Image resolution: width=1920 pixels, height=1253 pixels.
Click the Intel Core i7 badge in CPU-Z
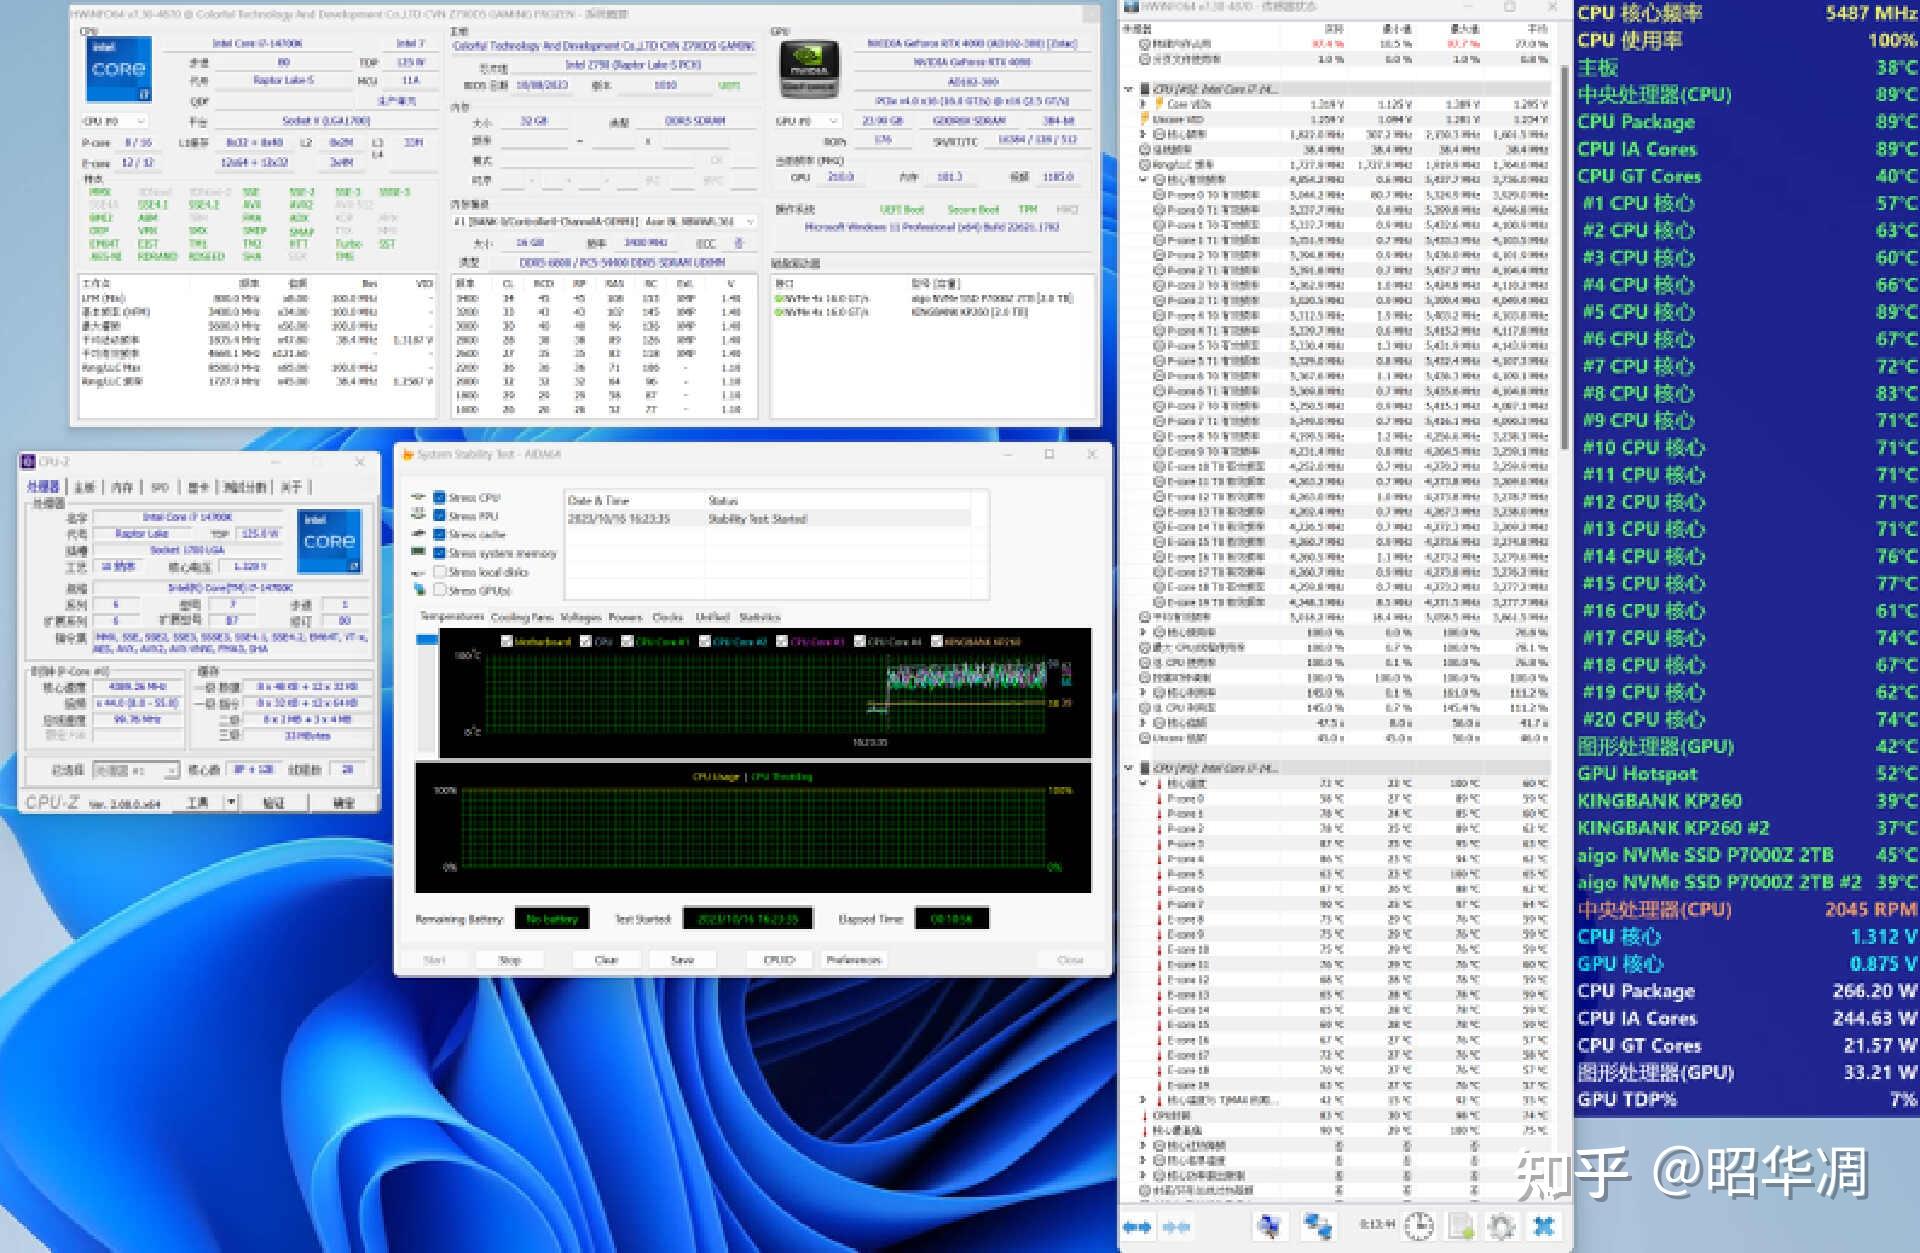[330, 540]
